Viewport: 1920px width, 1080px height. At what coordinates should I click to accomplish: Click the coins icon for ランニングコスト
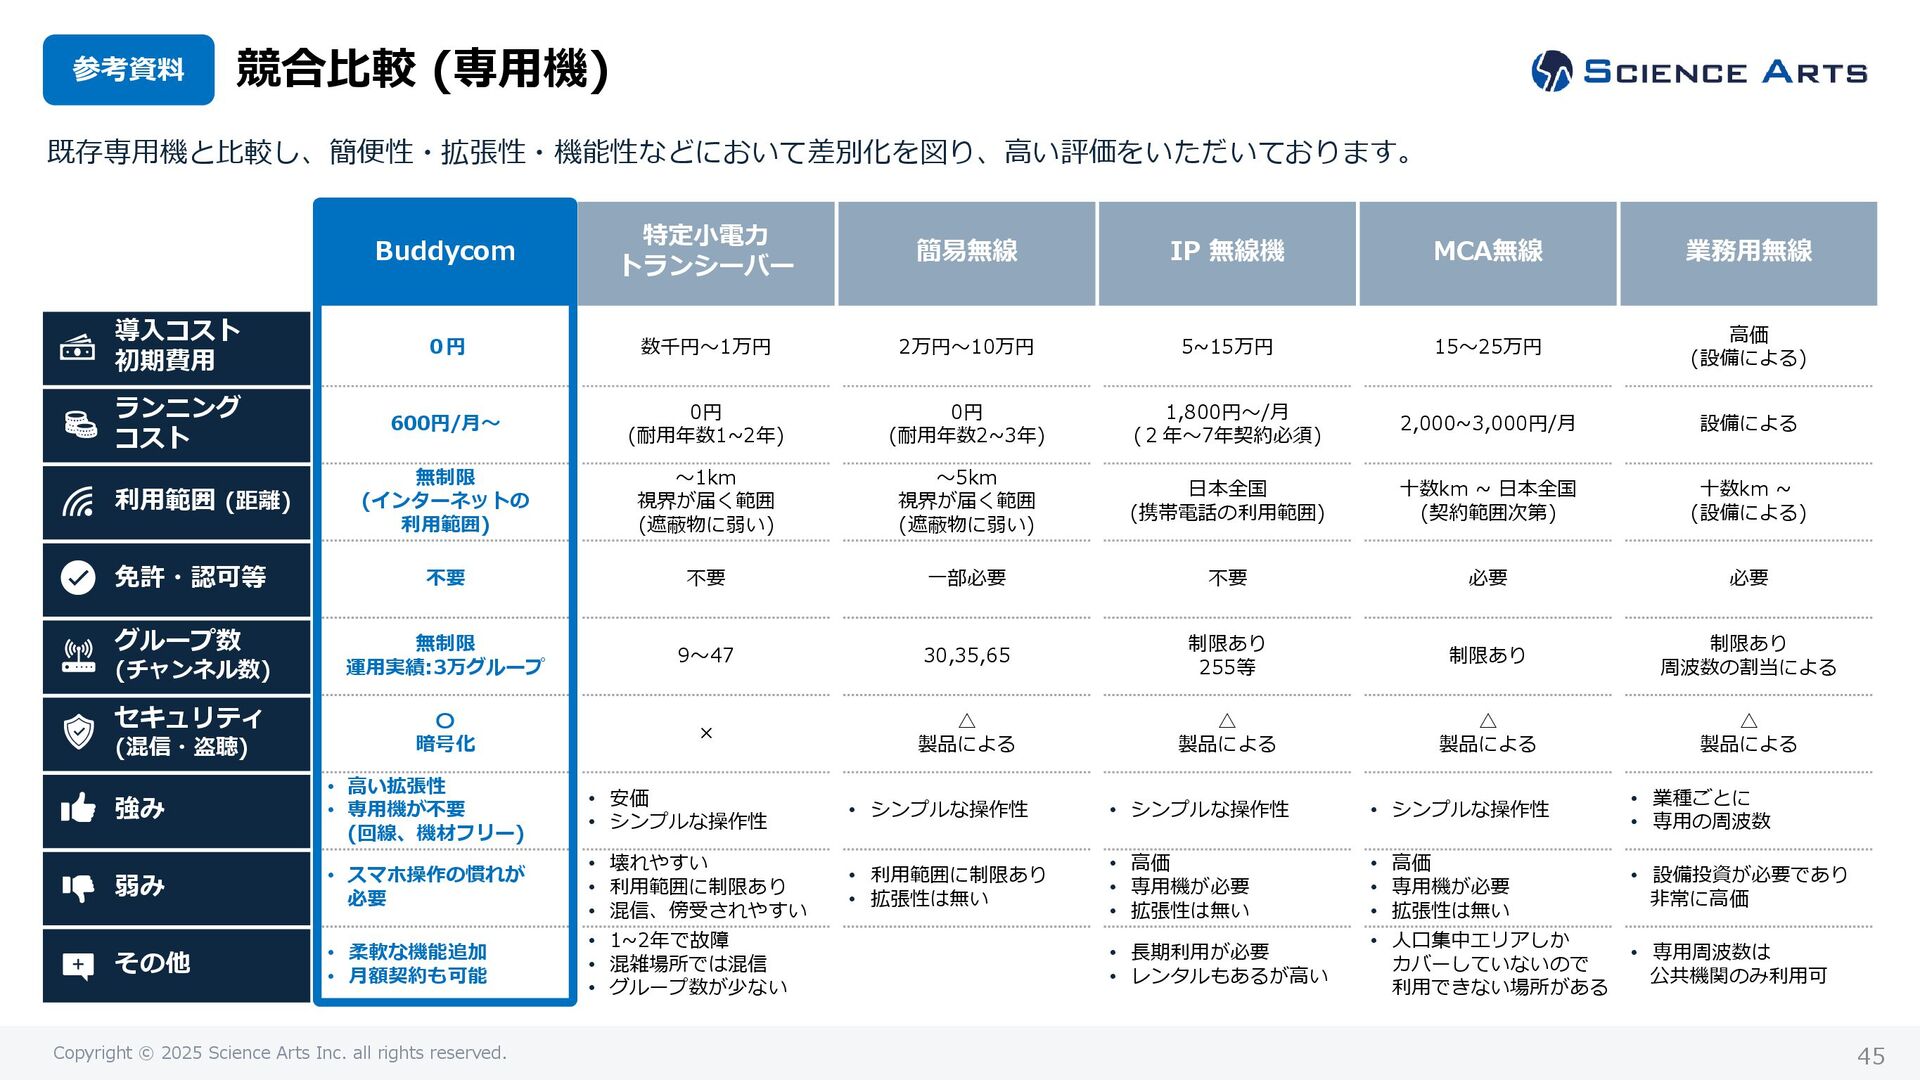pyautogui.click(x=80, y=424)
